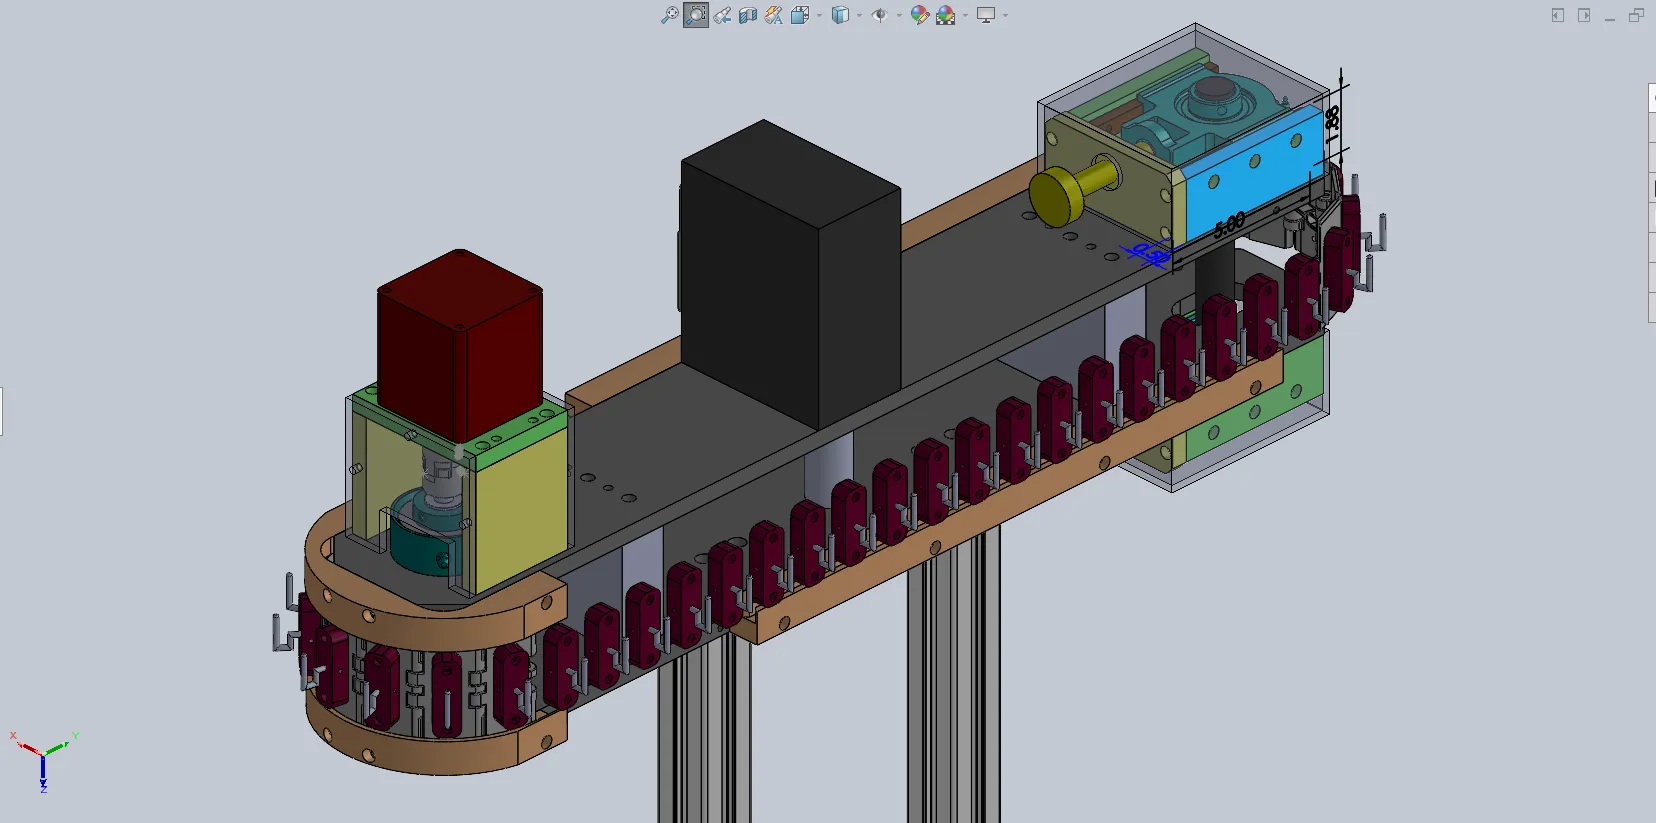Viewport: 1656px width, 823px height.
Task: Open the Dynamic Annotation Views icon
Action: coord(774,15)
